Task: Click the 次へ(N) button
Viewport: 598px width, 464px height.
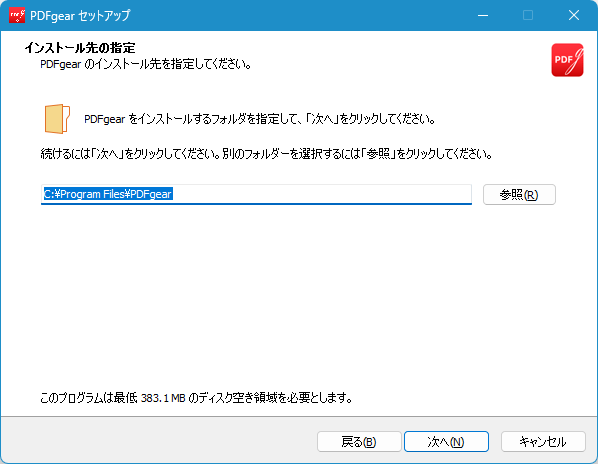Action: [x=446, y=442]
